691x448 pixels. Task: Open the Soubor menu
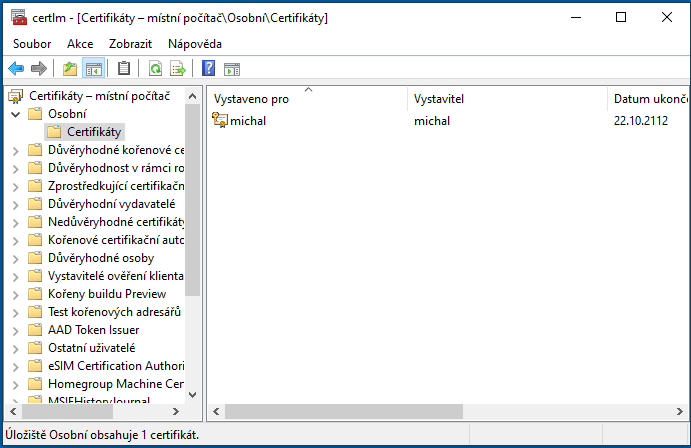pyautogui.click(x=32, y=44)
